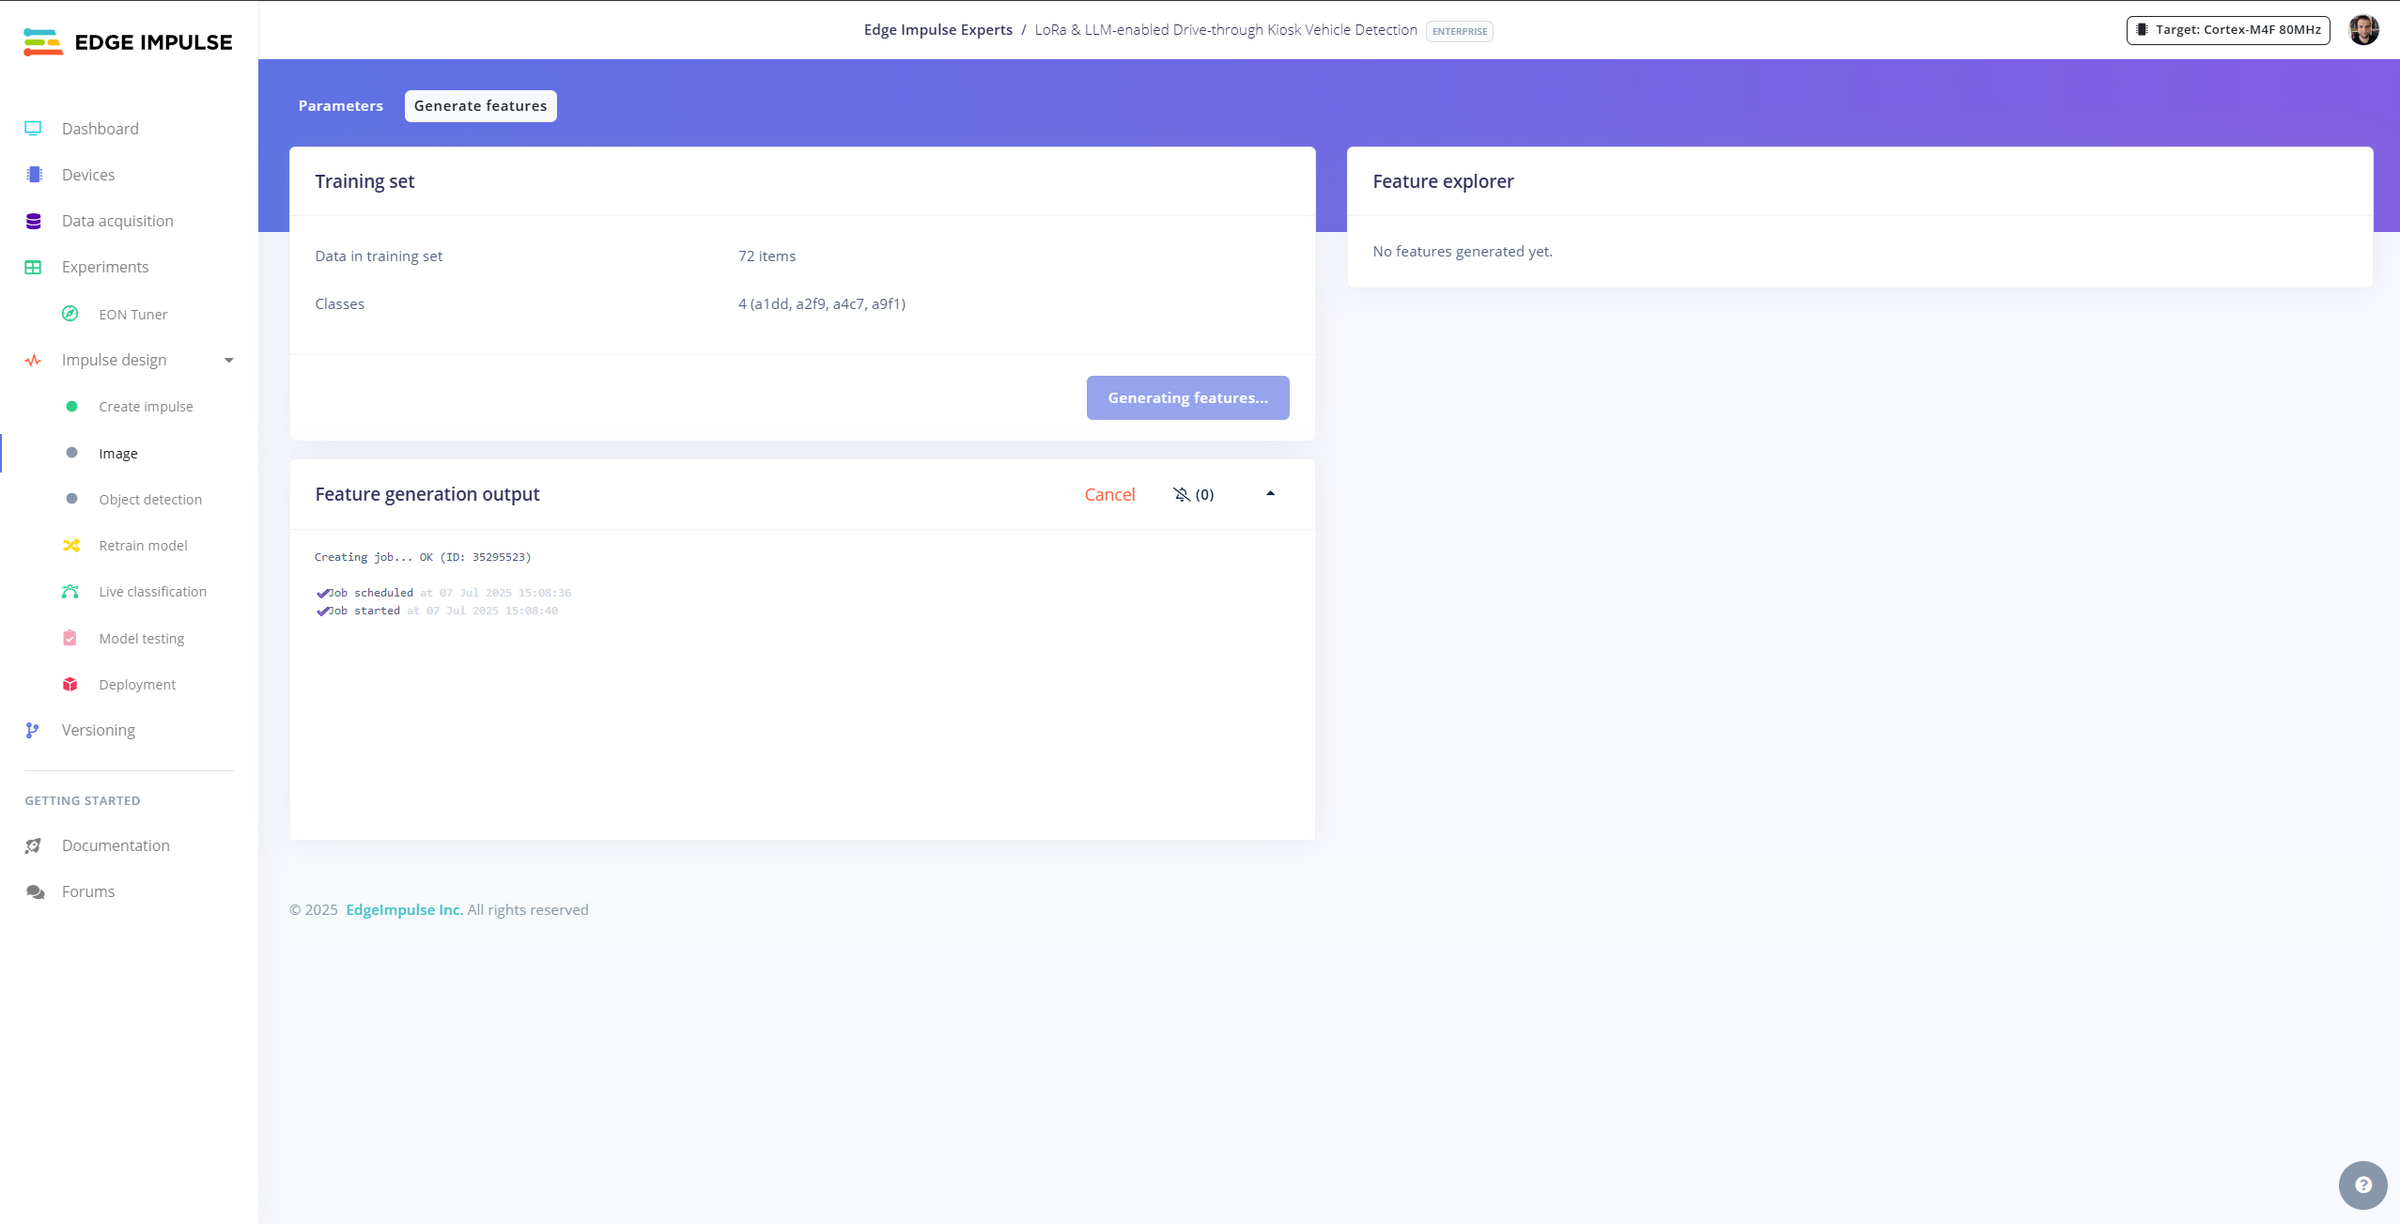Go to Devices page
This screenshot has height=1224, width=2400.
[x=88, y=174]
